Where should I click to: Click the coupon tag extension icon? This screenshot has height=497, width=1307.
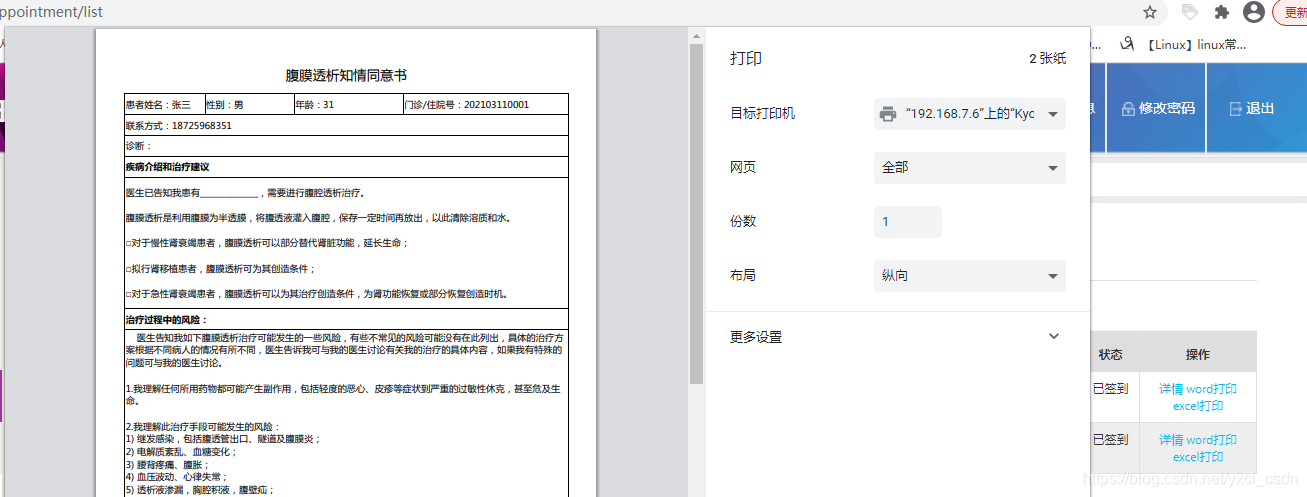[1190, 12]
